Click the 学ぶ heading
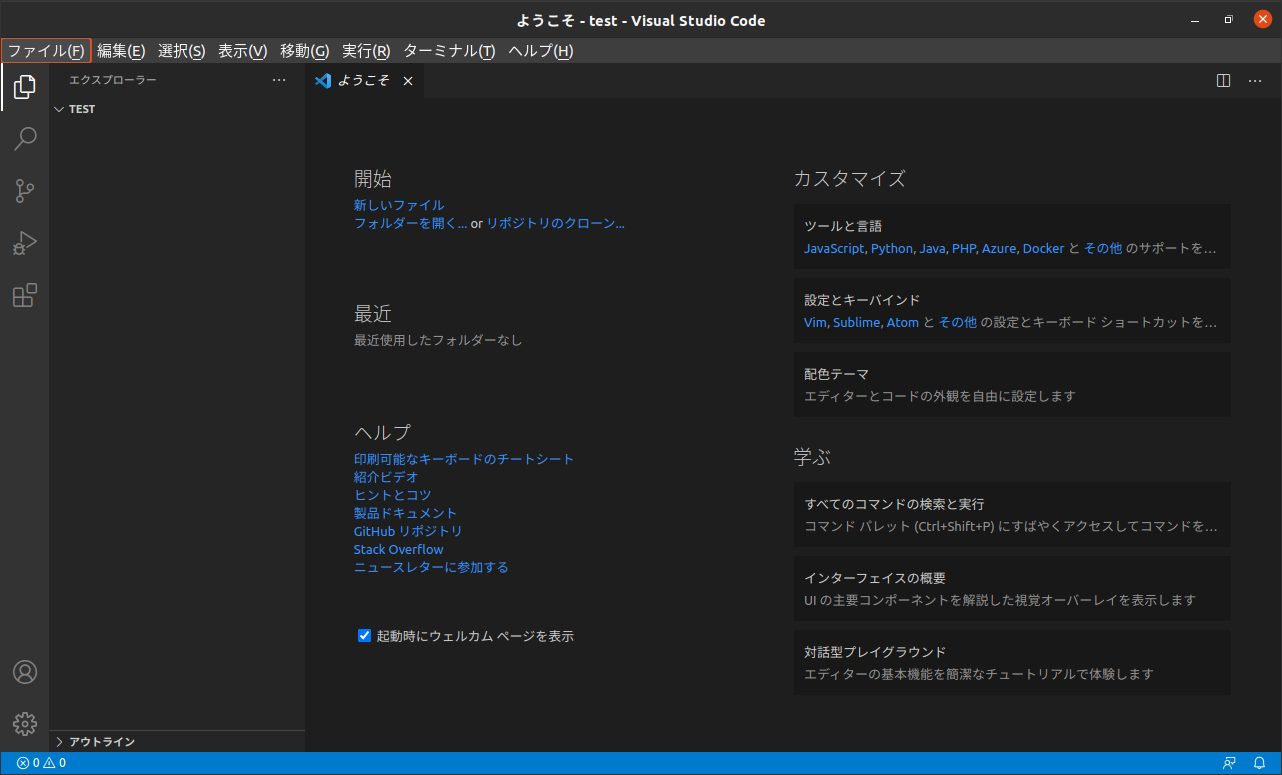 (813, 457)
